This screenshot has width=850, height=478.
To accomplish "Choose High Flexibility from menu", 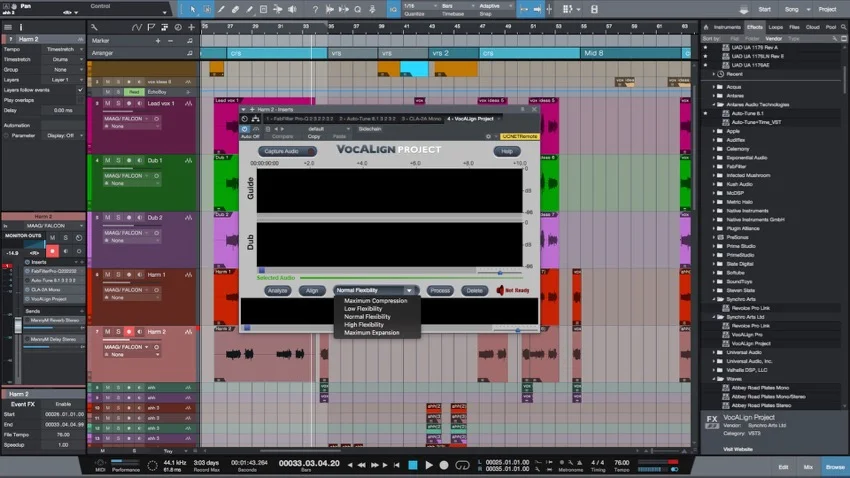I will [x=364, y=325].
